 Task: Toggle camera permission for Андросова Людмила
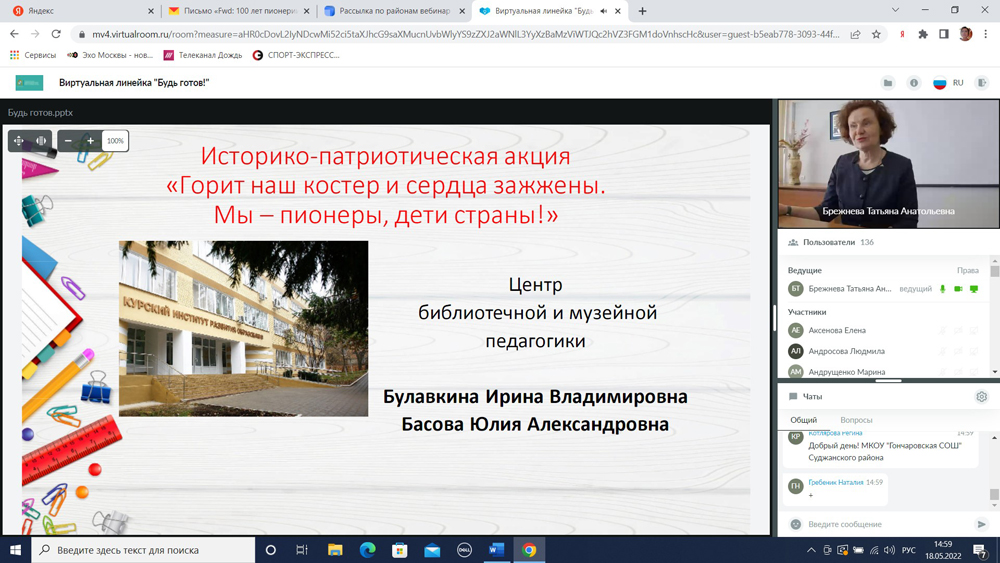tap(958, 351)
